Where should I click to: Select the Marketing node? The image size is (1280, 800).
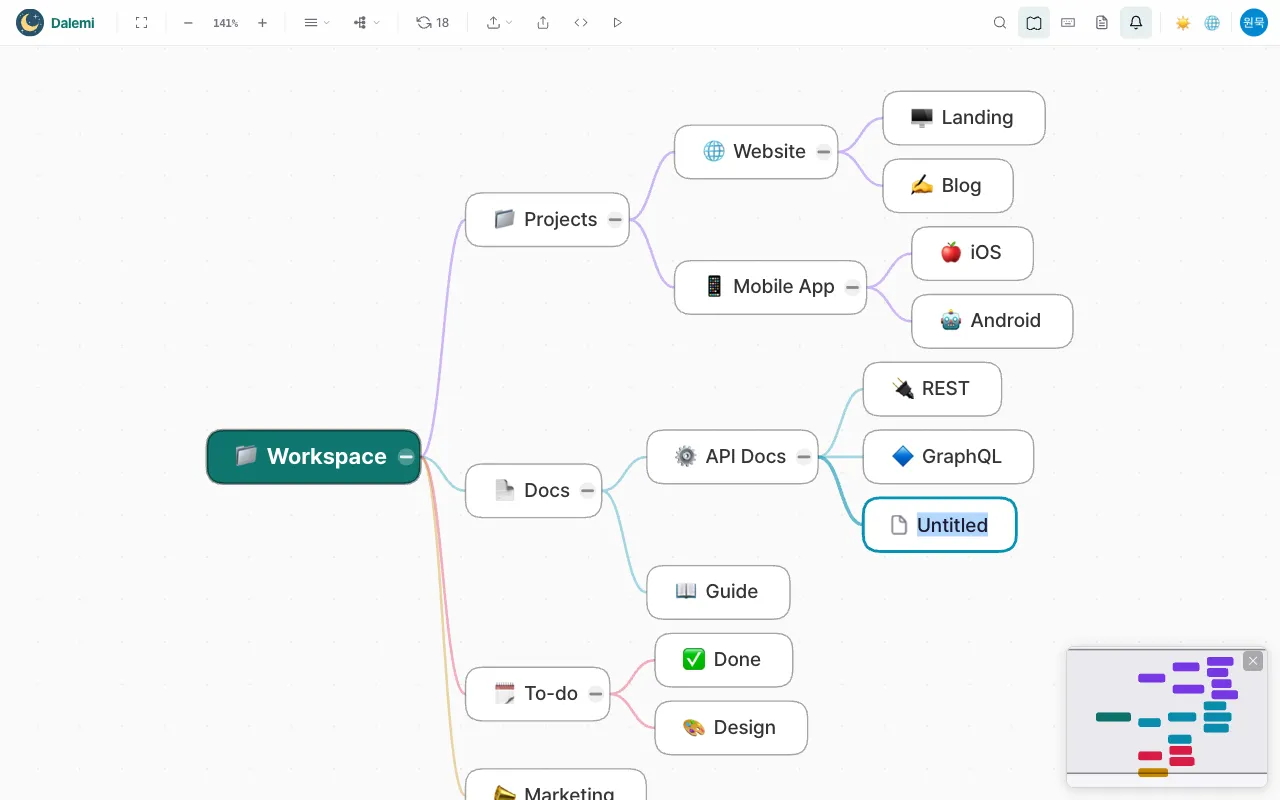[x=556, y=785]
